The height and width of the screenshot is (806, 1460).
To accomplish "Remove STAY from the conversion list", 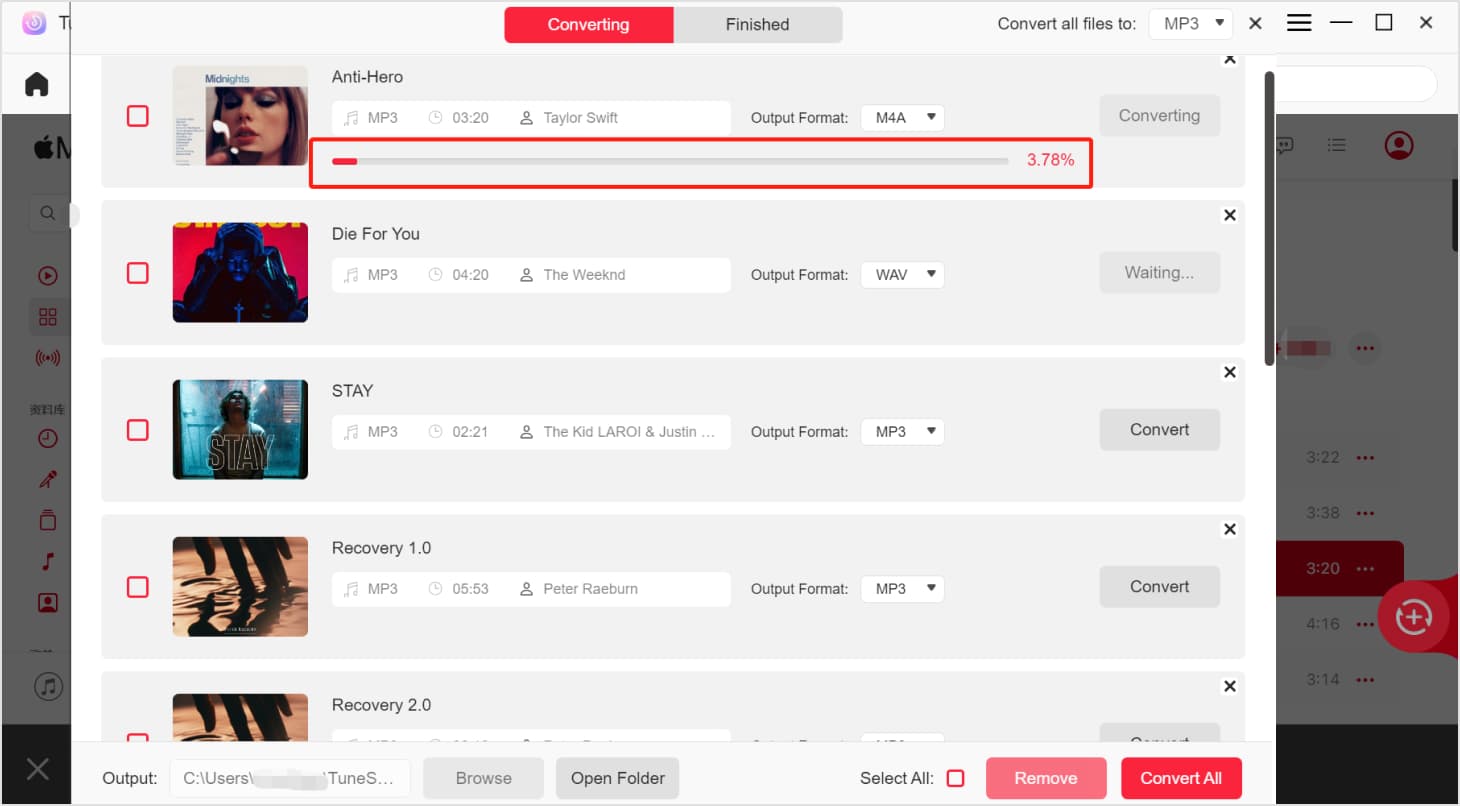I will [x=1230, y=372].
